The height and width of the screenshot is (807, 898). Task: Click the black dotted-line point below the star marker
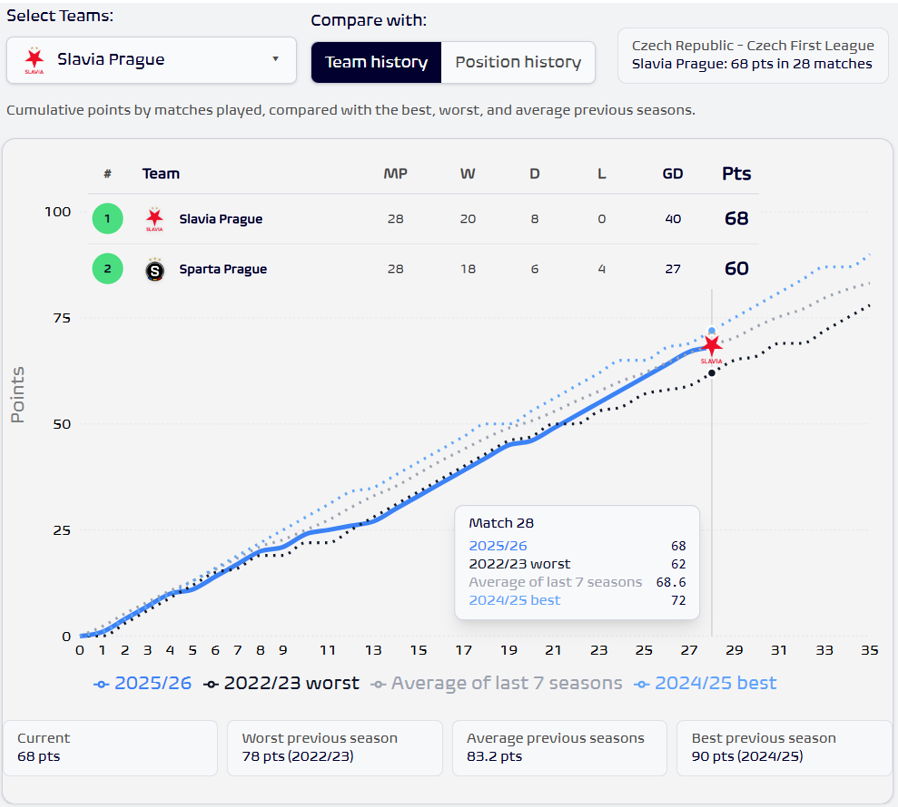pos(711,373)
